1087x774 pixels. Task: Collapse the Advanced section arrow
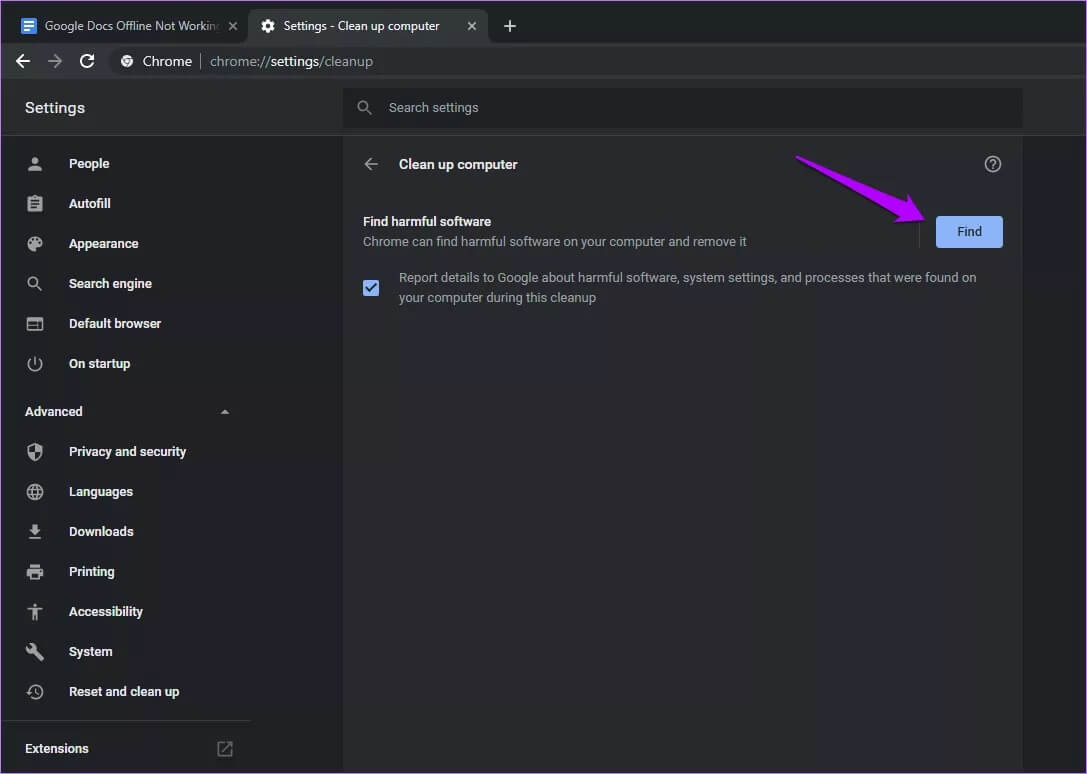(x=225, y=412)
